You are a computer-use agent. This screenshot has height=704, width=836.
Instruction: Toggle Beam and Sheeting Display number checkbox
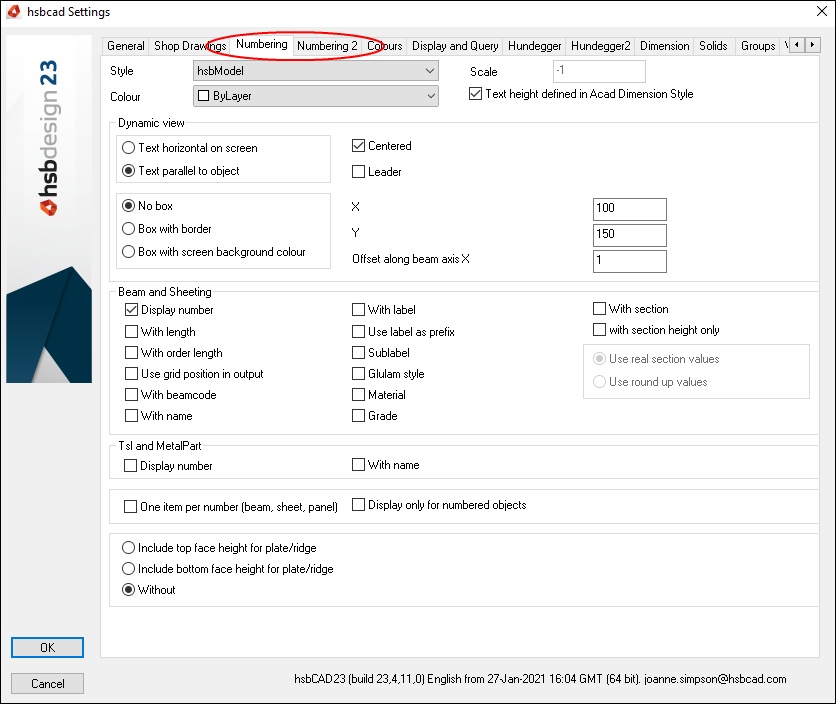coord(169,310)
